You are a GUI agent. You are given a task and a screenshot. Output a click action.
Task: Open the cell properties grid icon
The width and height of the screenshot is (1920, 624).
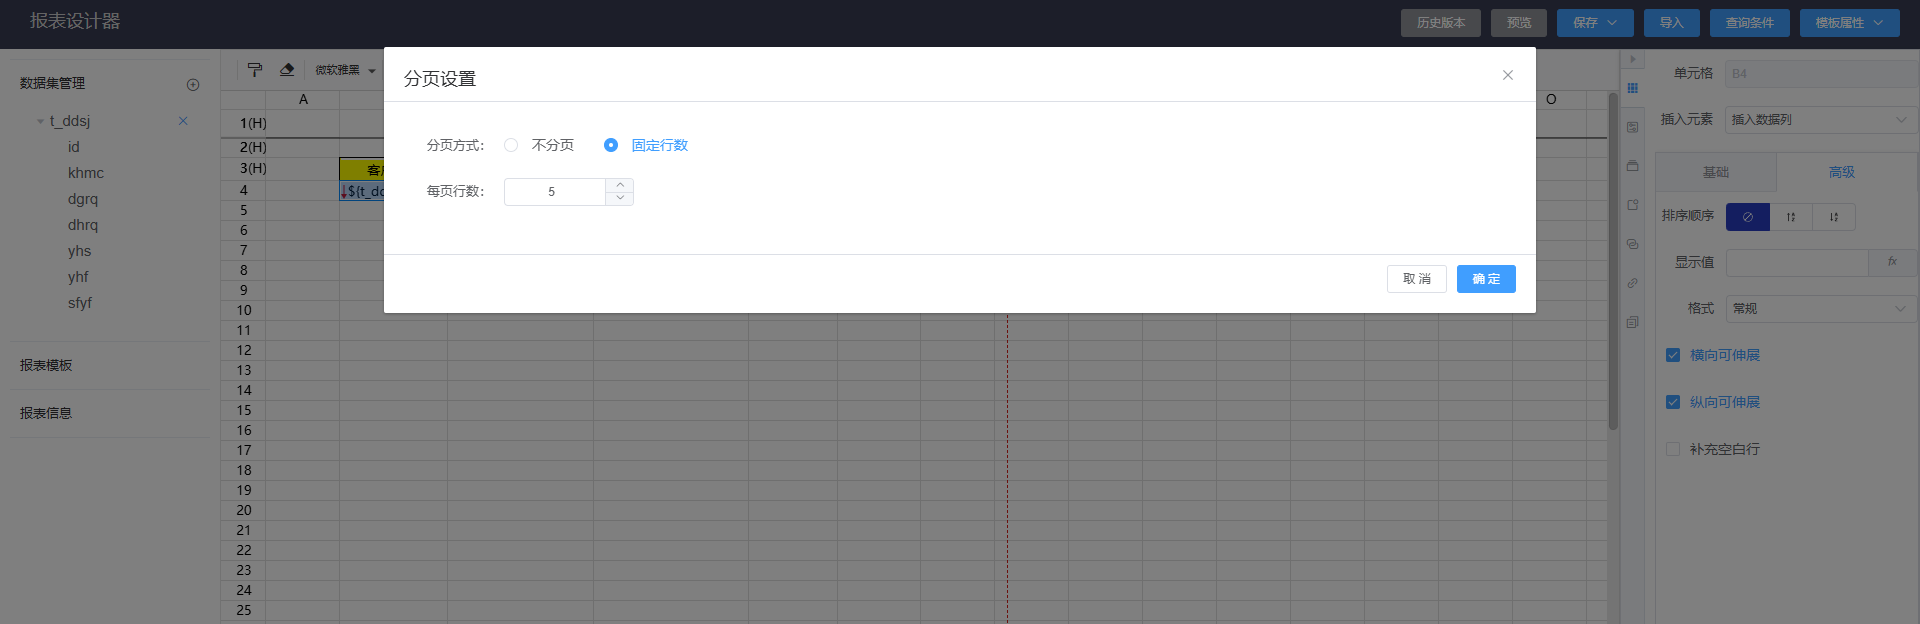[x=1632, y=88]
